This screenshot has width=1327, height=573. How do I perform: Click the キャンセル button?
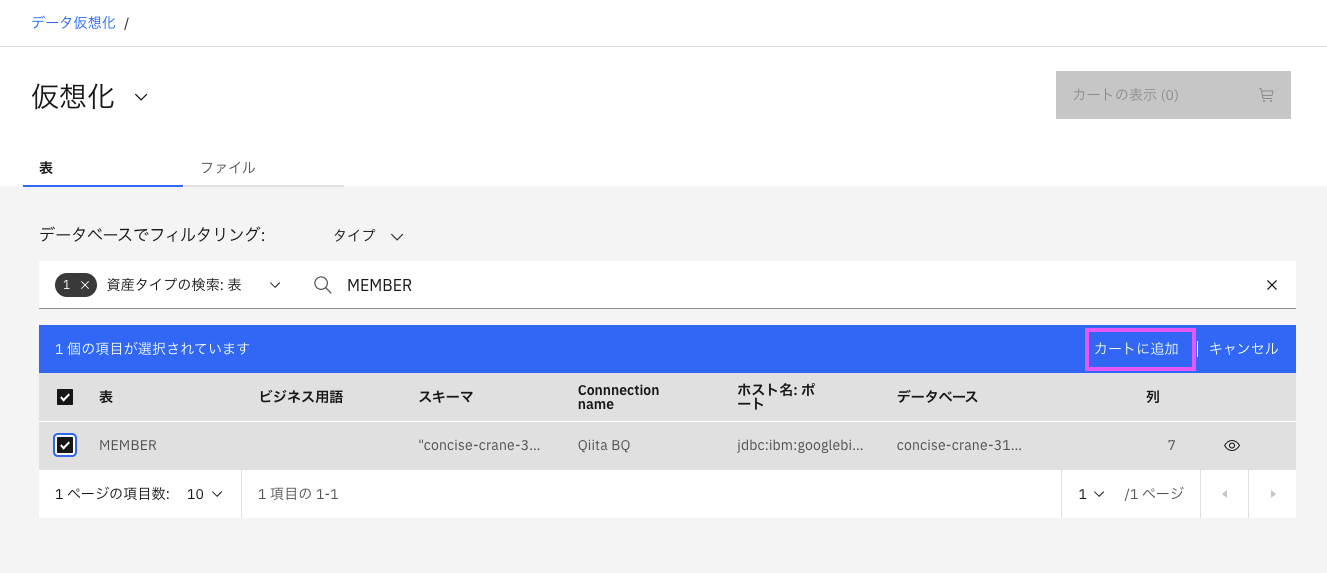(x=1244, y=349)
